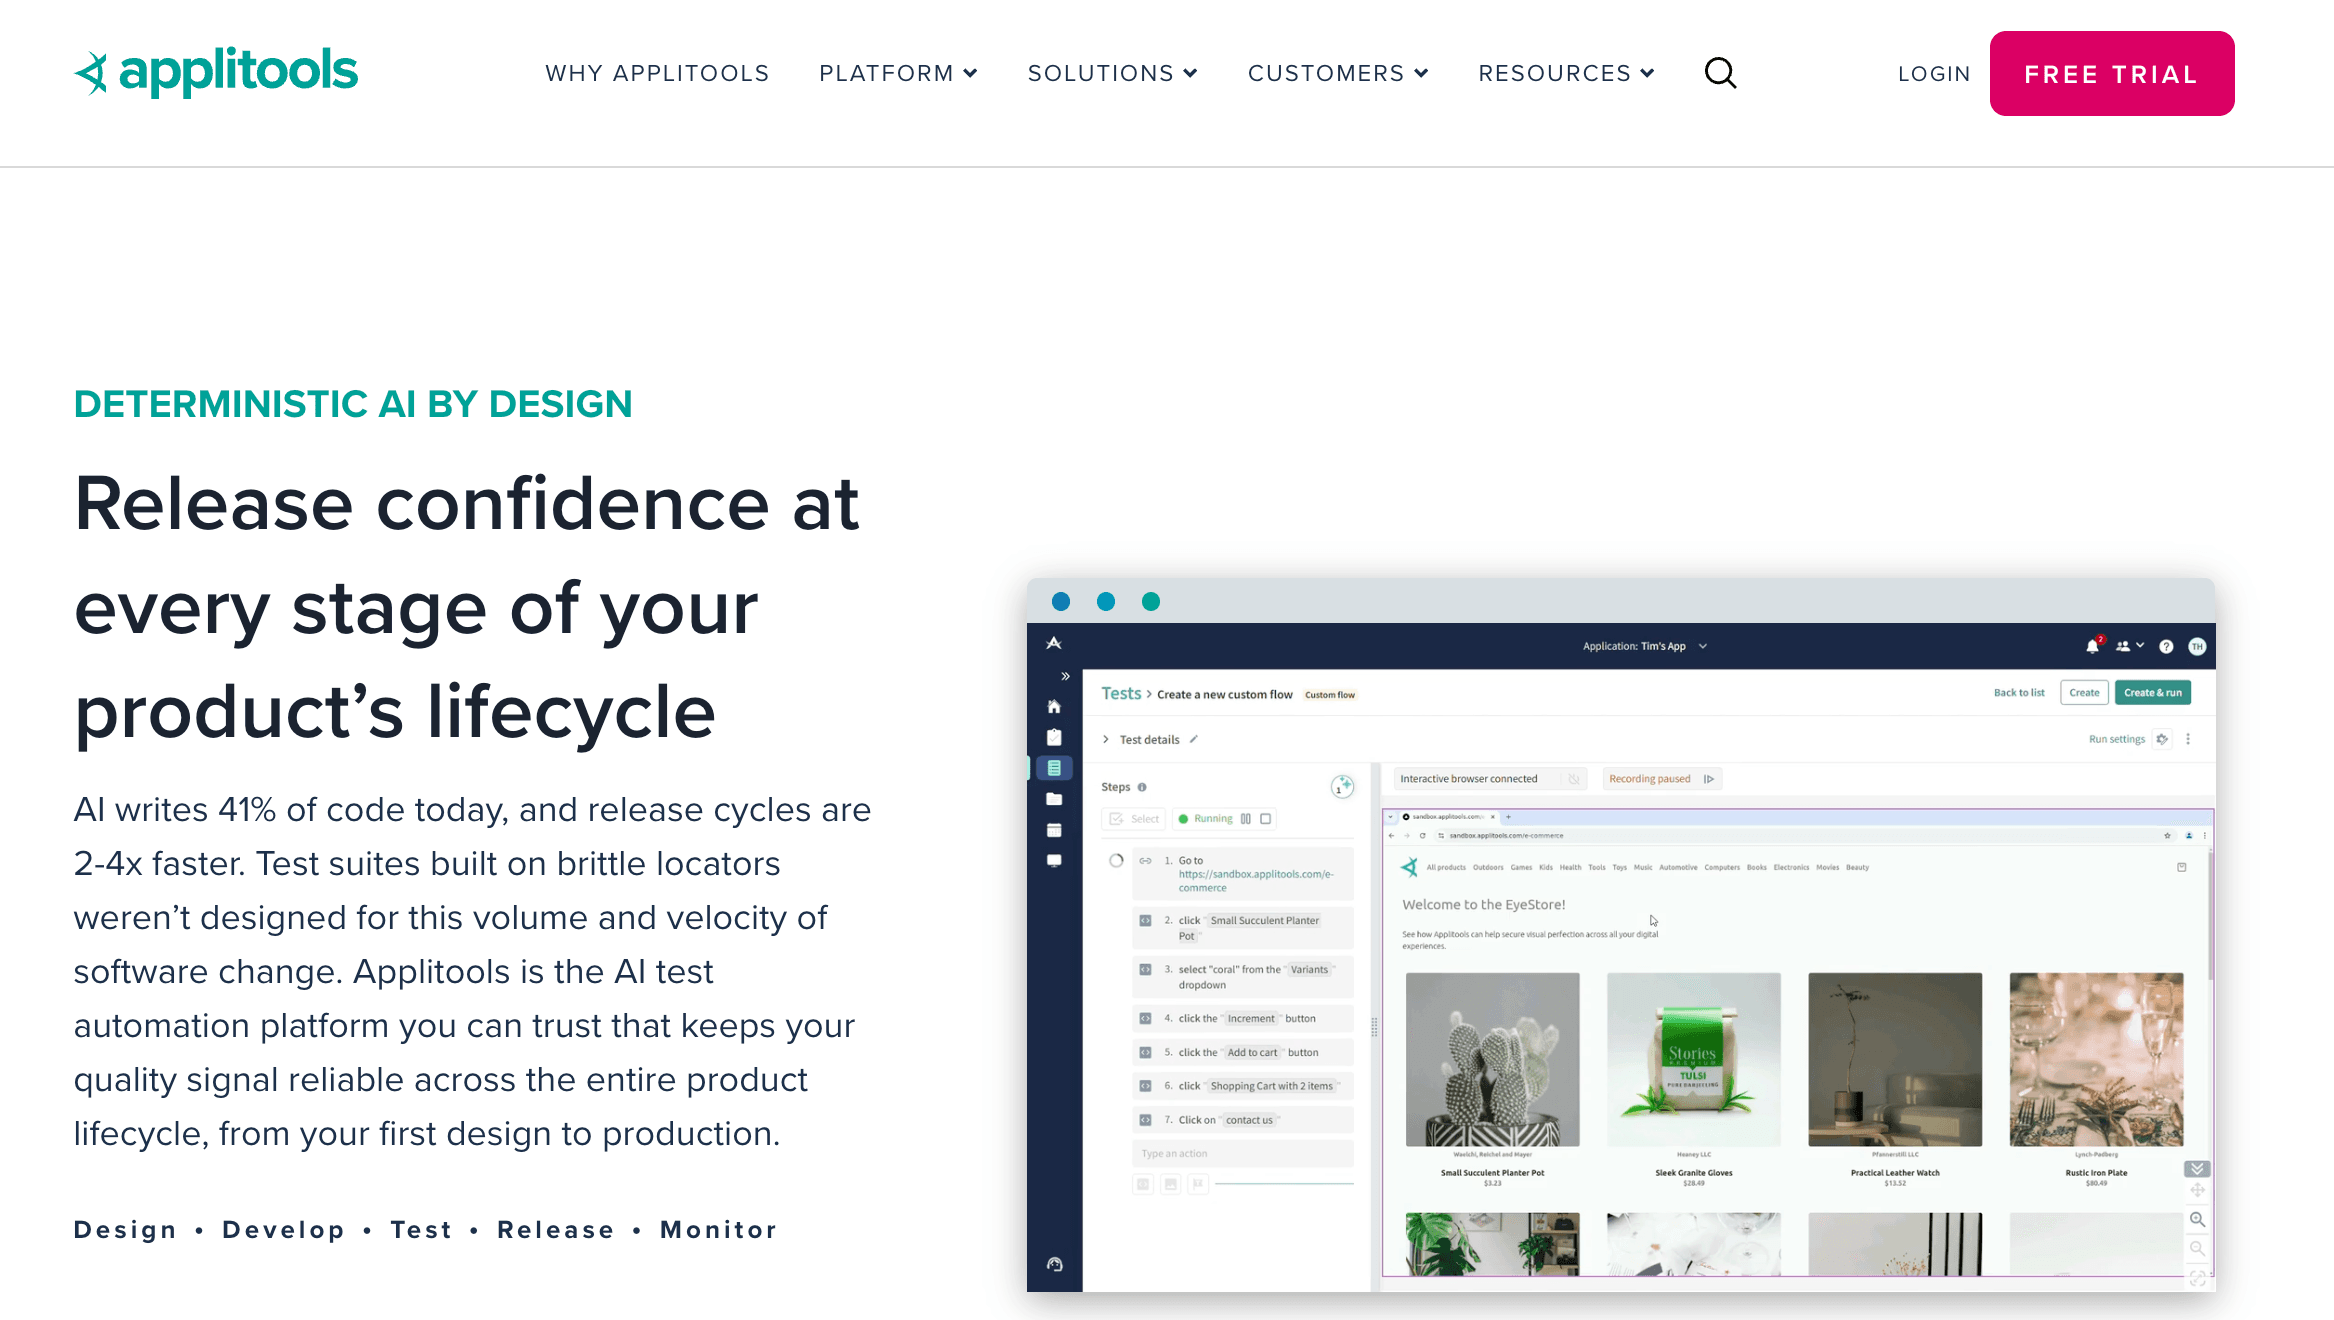Click the collapse double-chevron above move icon

(2197, 1168)
